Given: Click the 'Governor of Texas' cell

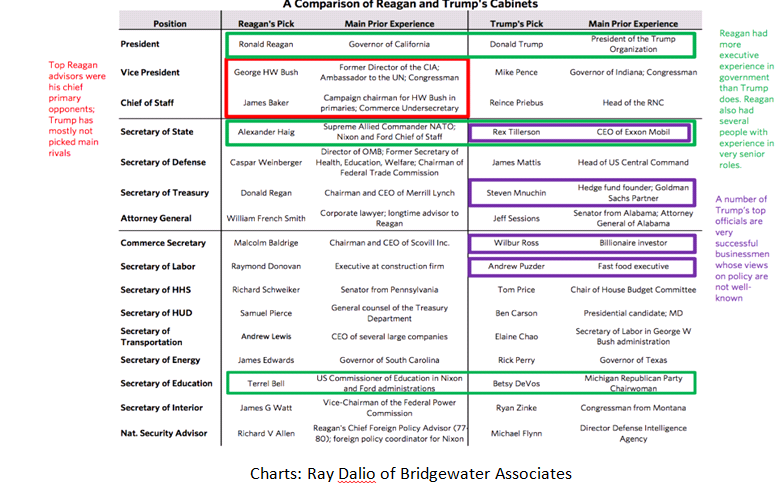Looking at the screenshot, I should click(x=633, y=360).
